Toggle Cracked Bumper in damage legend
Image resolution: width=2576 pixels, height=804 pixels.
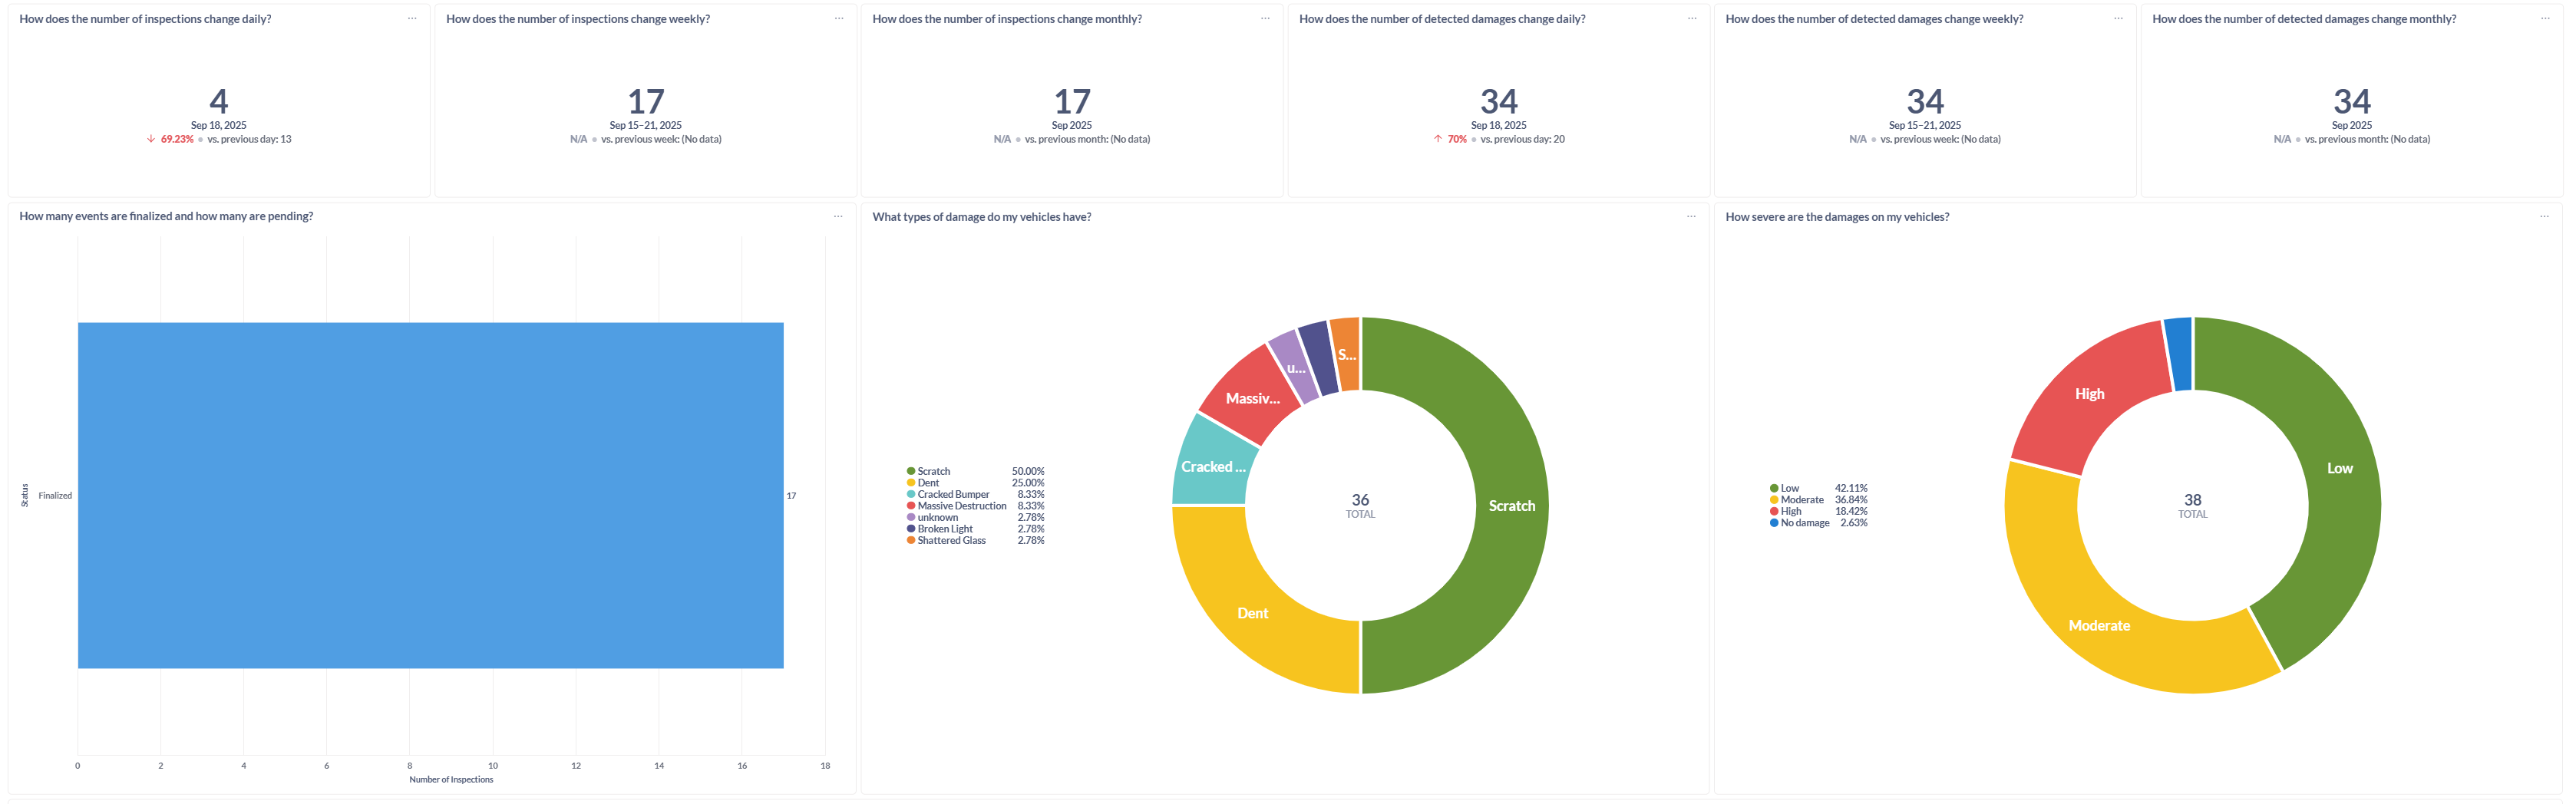(952, 494)
